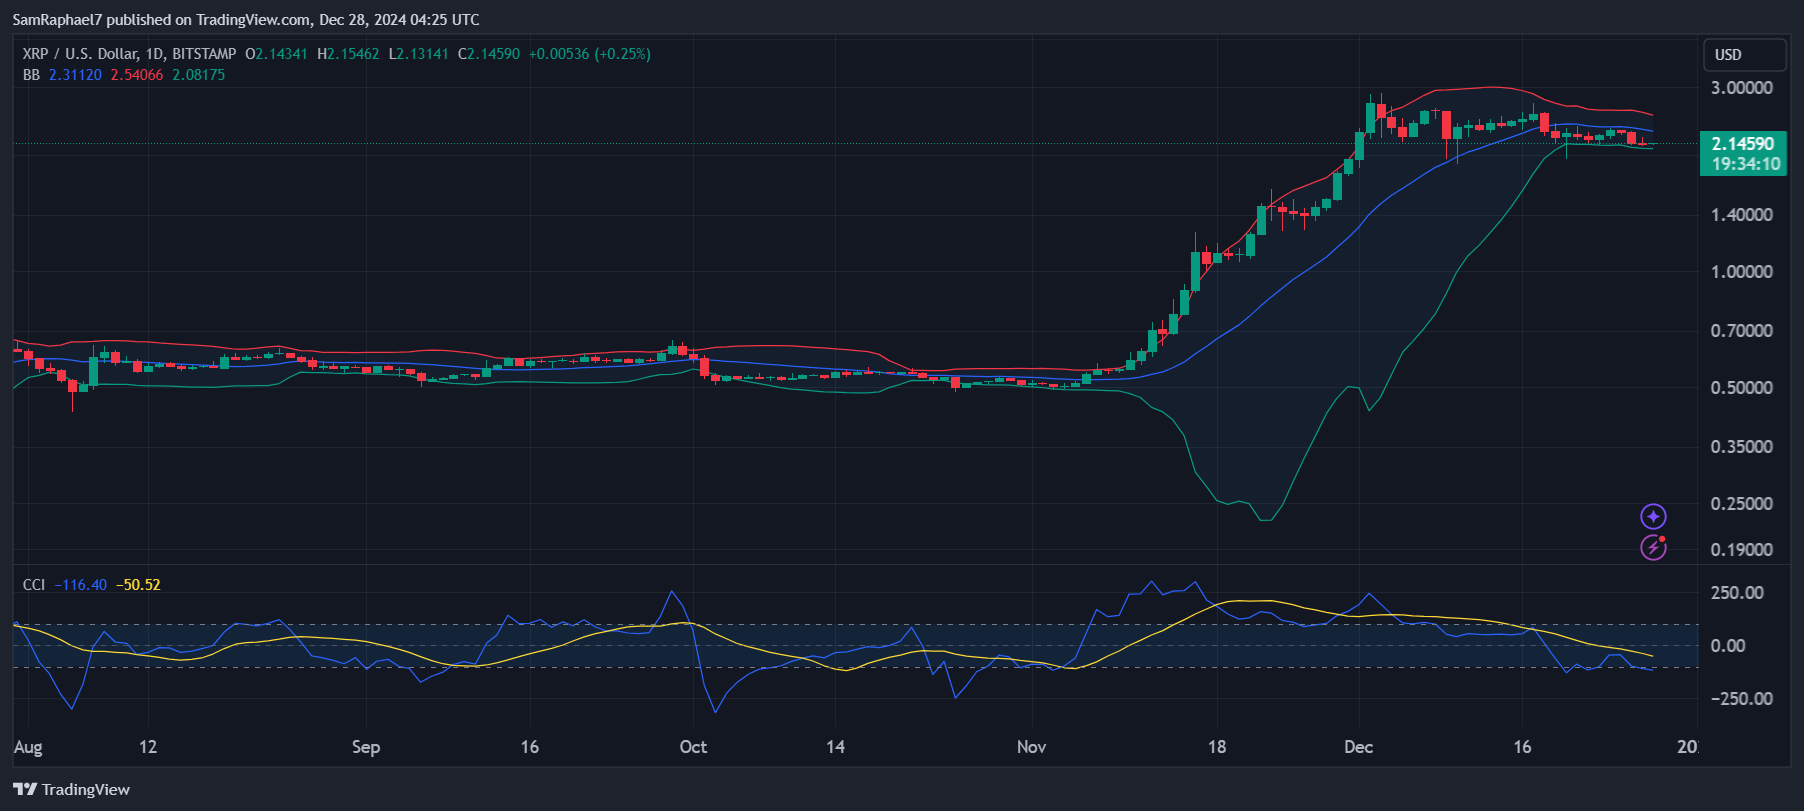This screenshot has width=1804, height=811.
Task: Click the BB indicator legend label
Action: coord(31,75)
